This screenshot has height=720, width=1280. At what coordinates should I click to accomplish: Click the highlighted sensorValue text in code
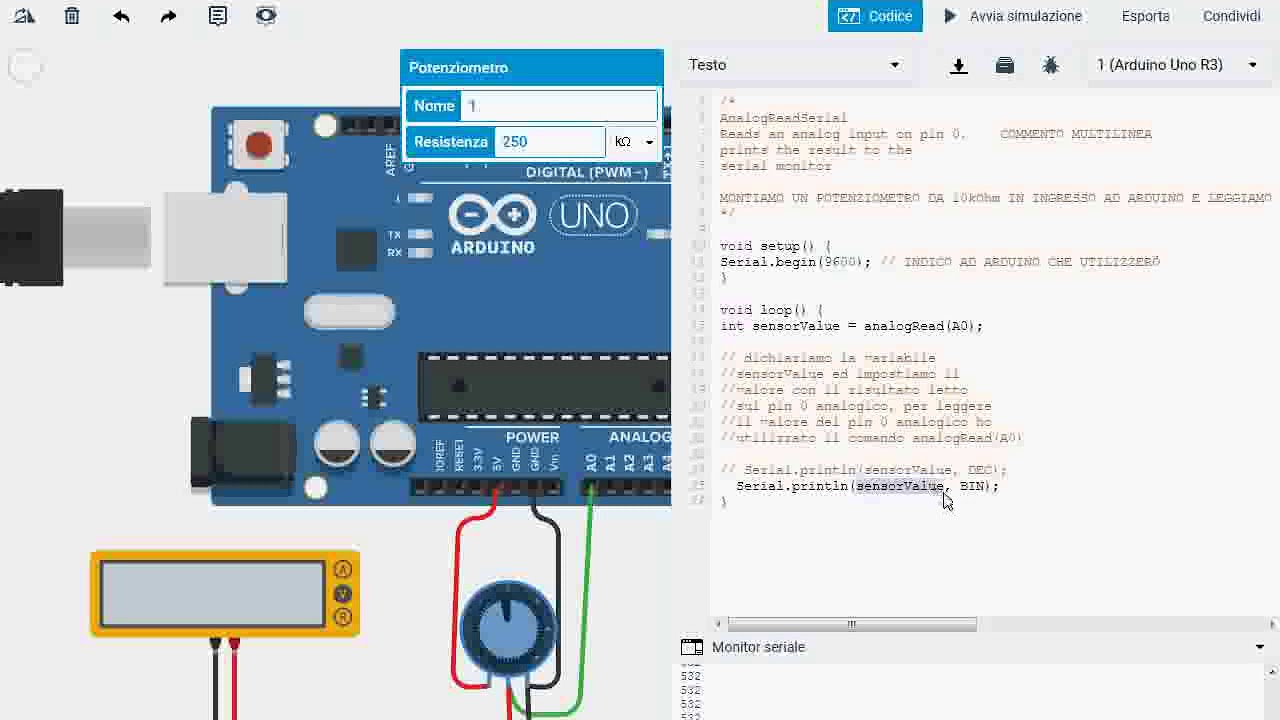coord(899,486)
